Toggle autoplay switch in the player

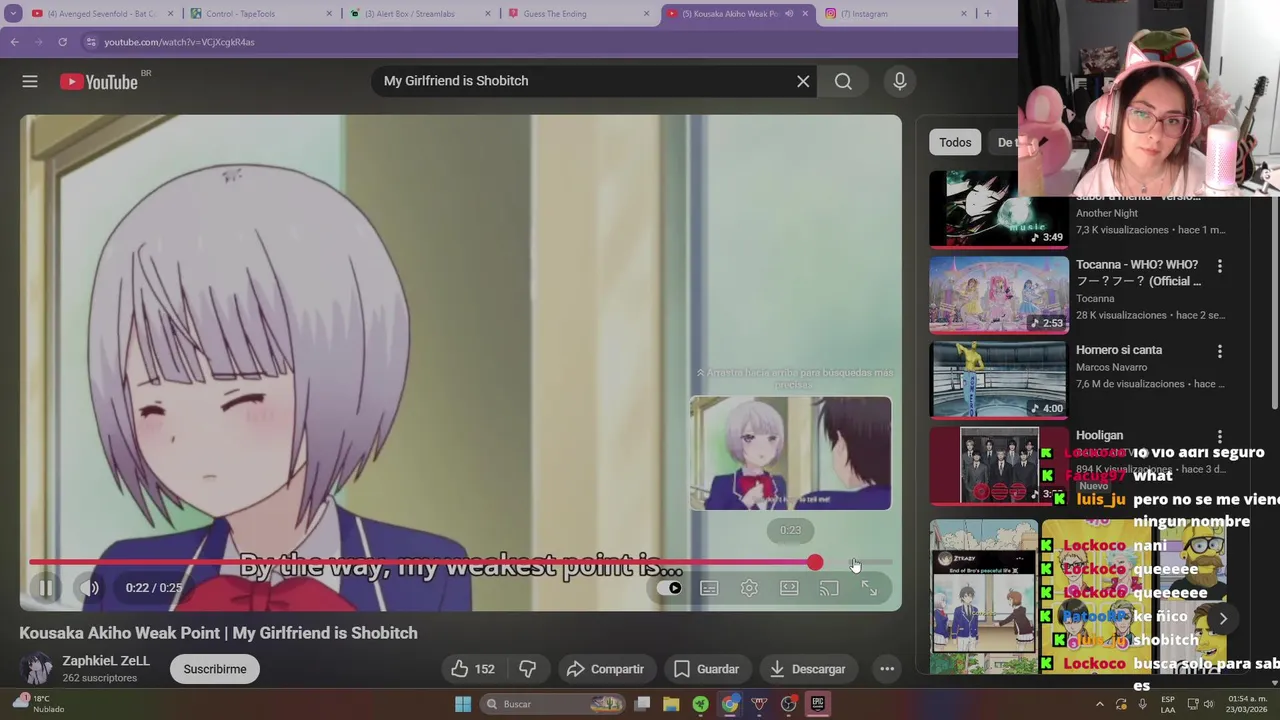(x=670, y=588)
